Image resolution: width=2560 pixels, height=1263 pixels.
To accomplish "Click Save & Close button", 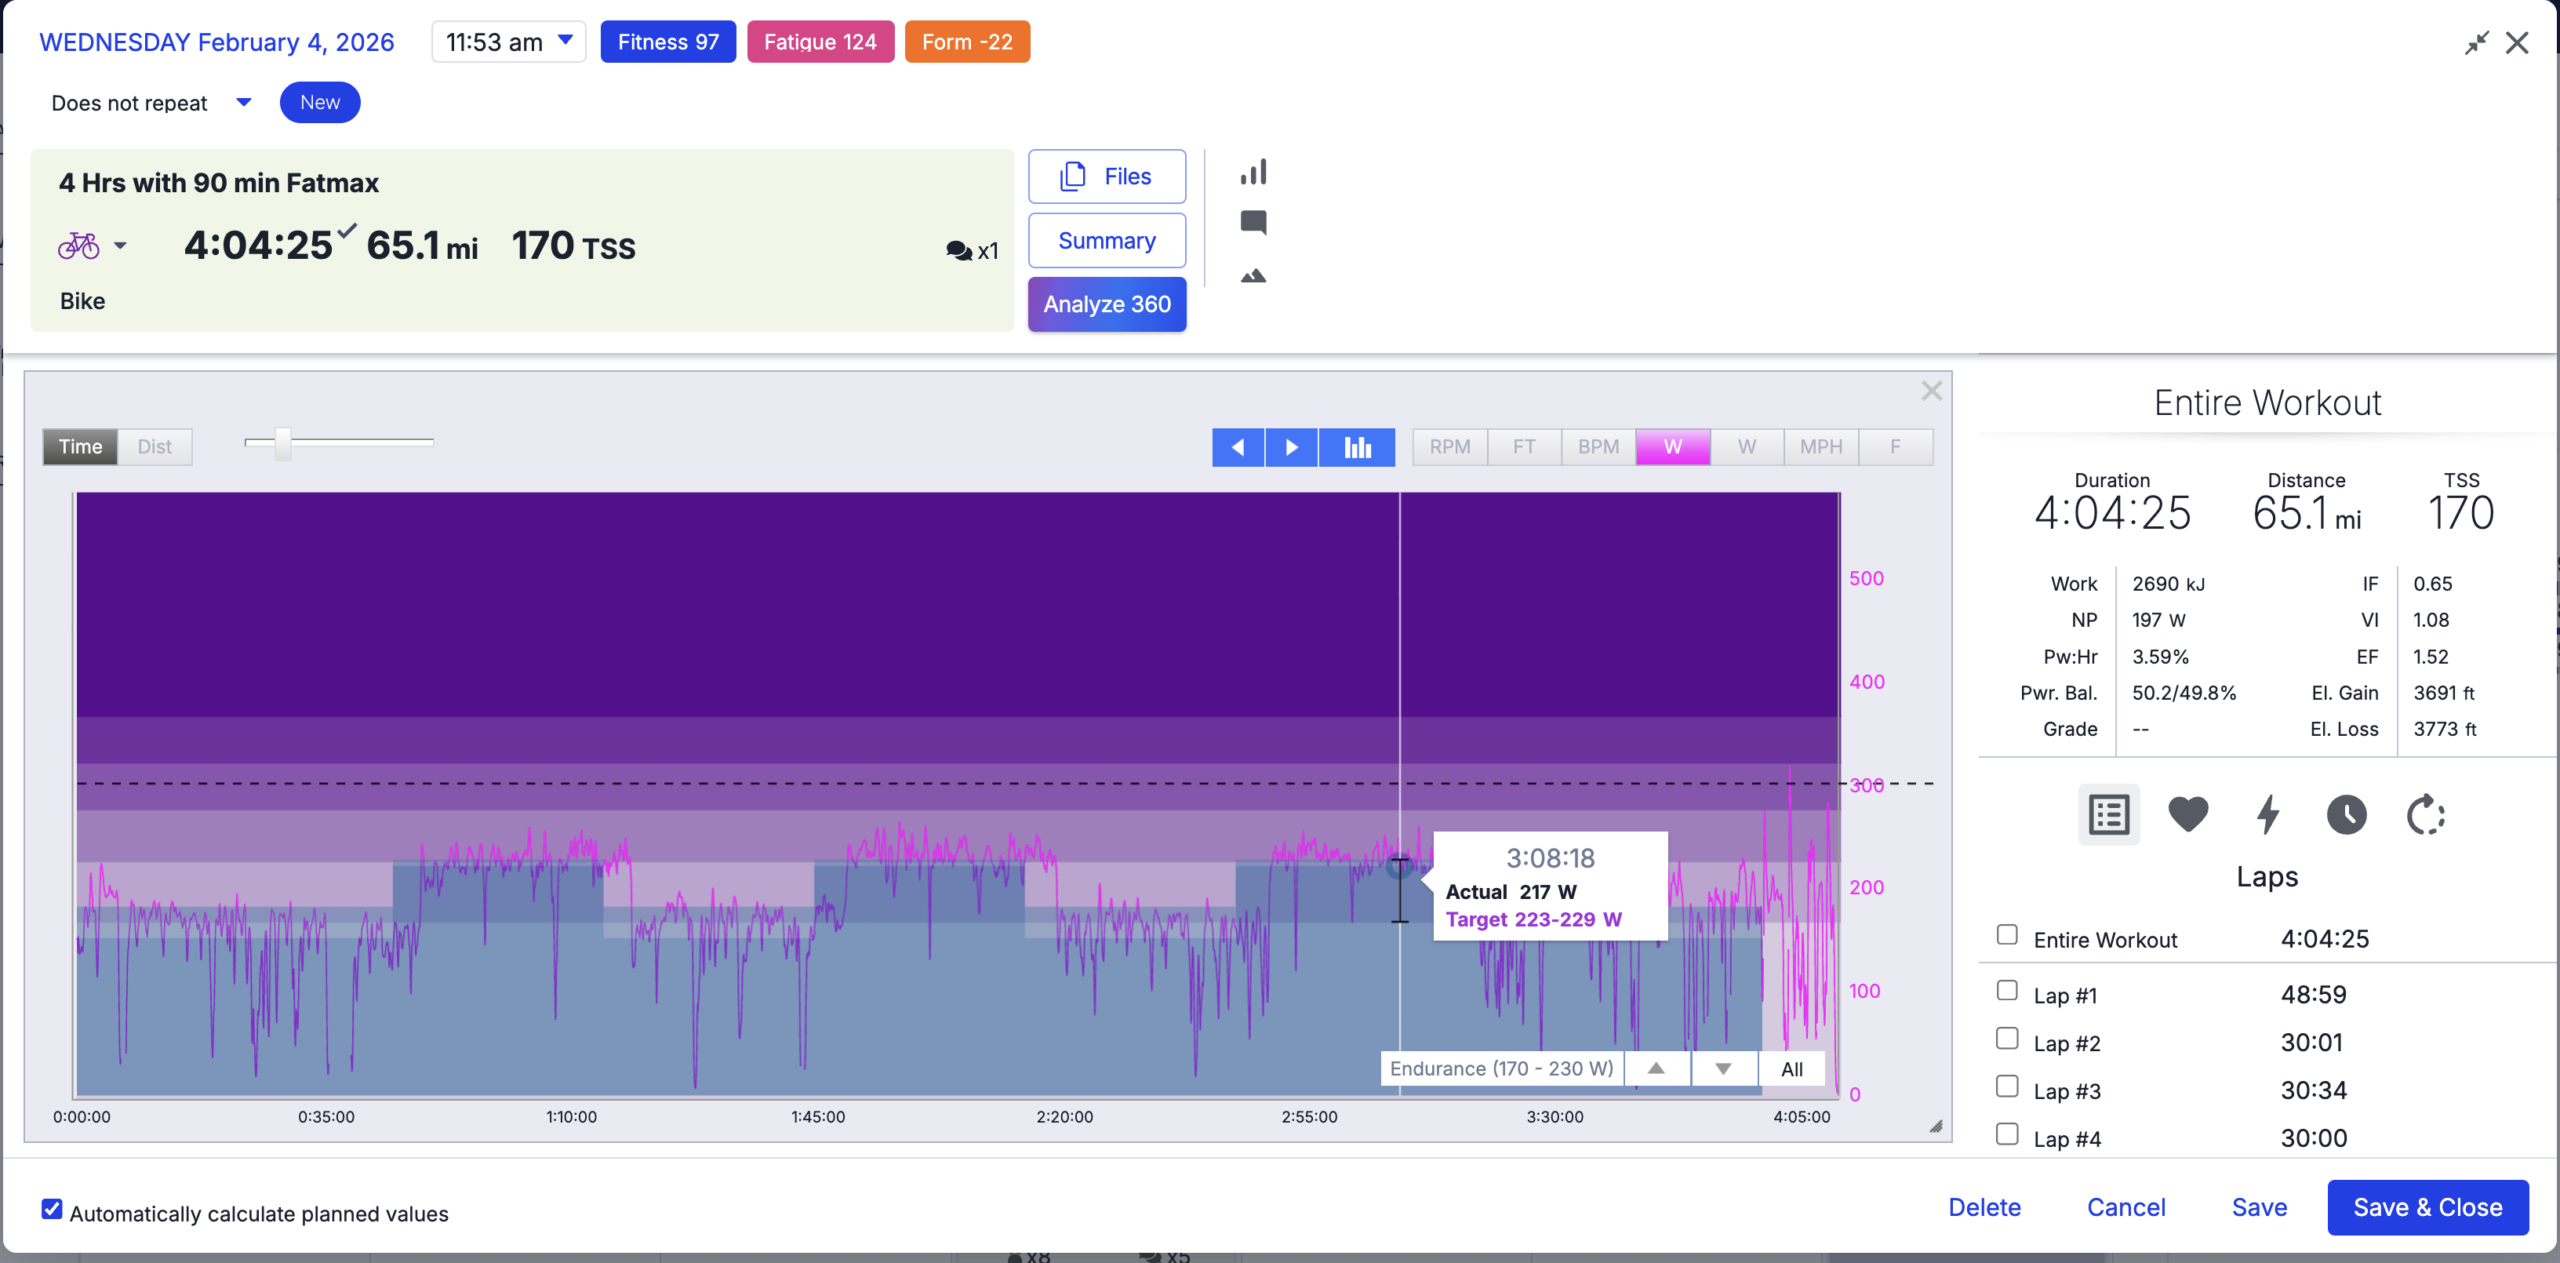I will (2427, 1207).
